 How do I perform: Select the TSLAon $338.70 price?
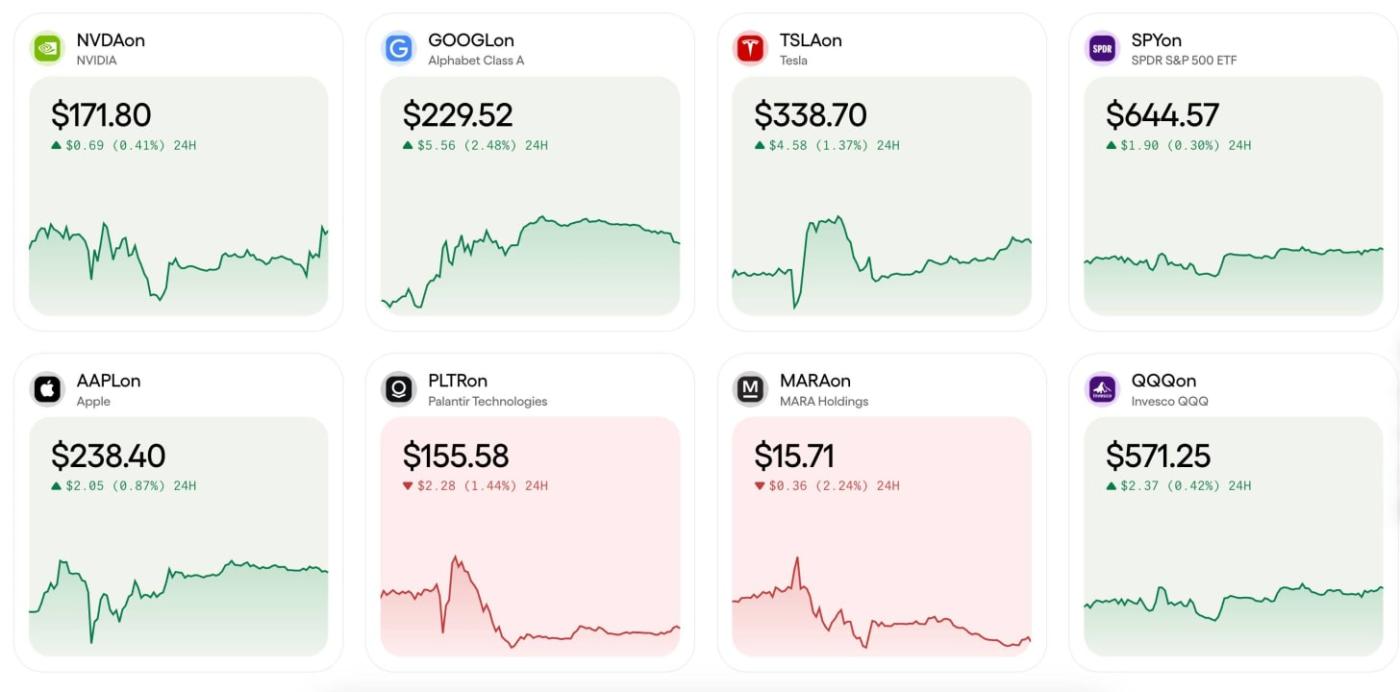810,115
